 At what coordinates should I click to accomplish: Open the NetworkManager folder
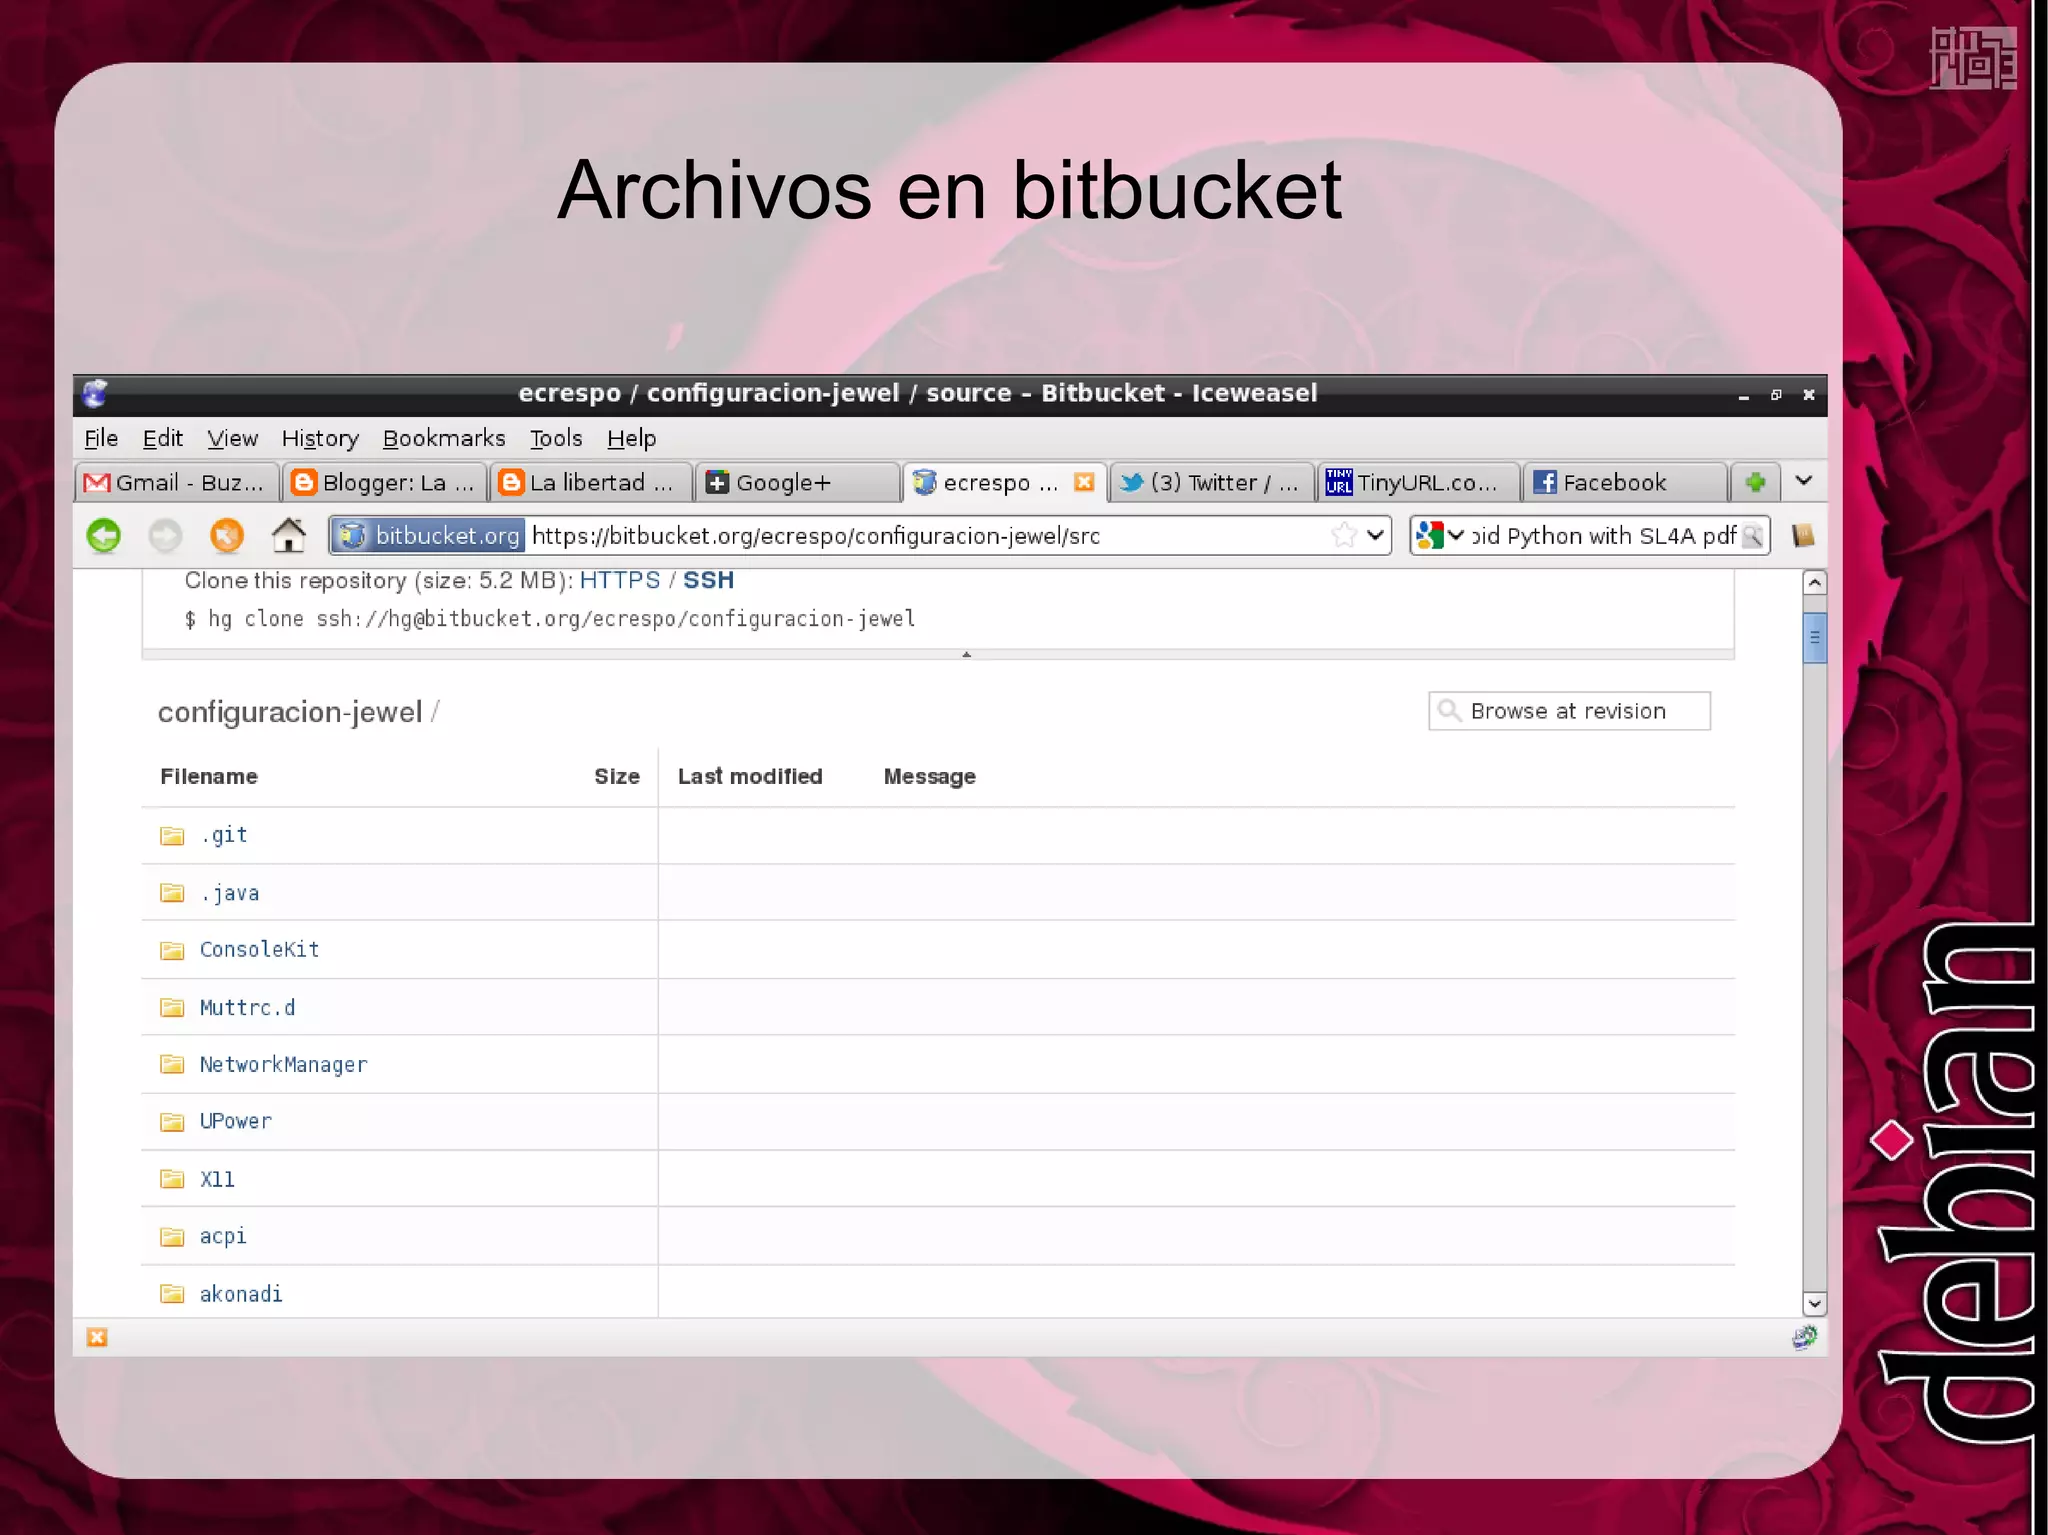click(283, 1065)
